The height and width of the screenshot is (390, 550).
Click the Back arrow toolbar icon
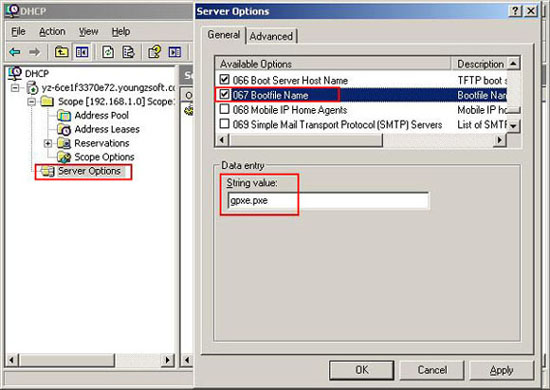(x=15, y=52)
